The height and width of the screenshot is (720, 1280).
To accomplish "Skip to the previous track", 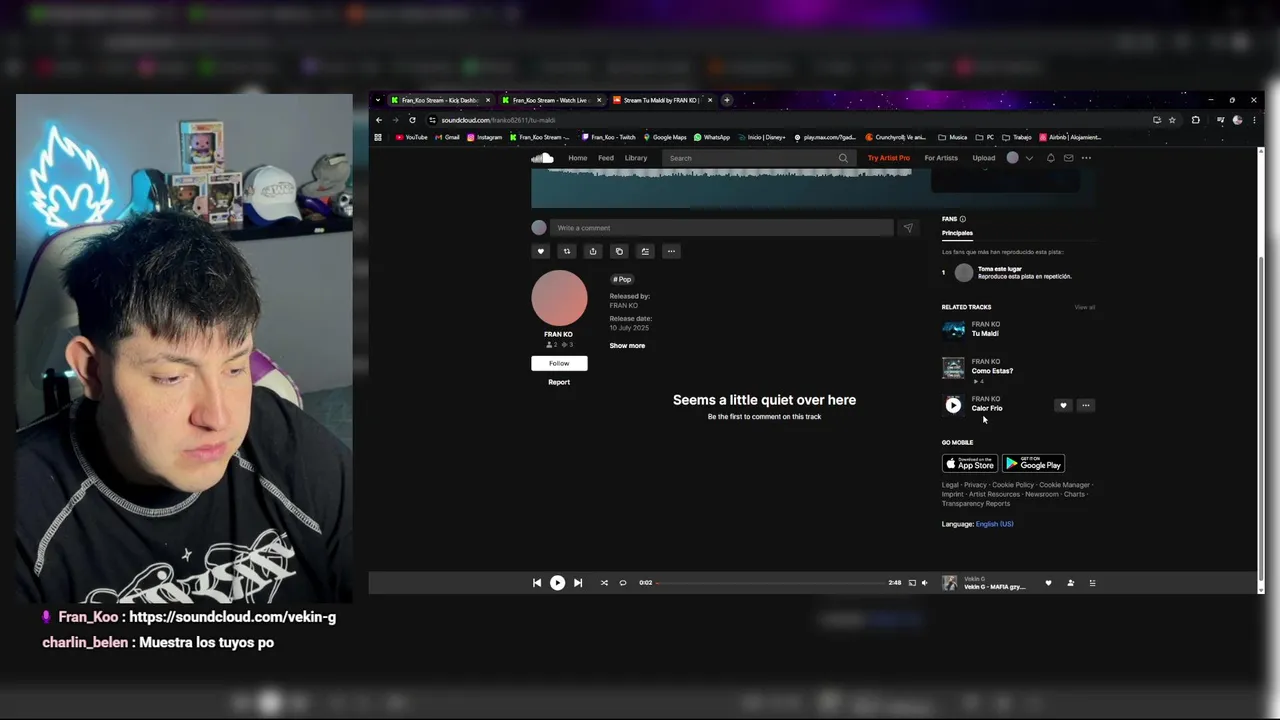I will pos(537,583).
